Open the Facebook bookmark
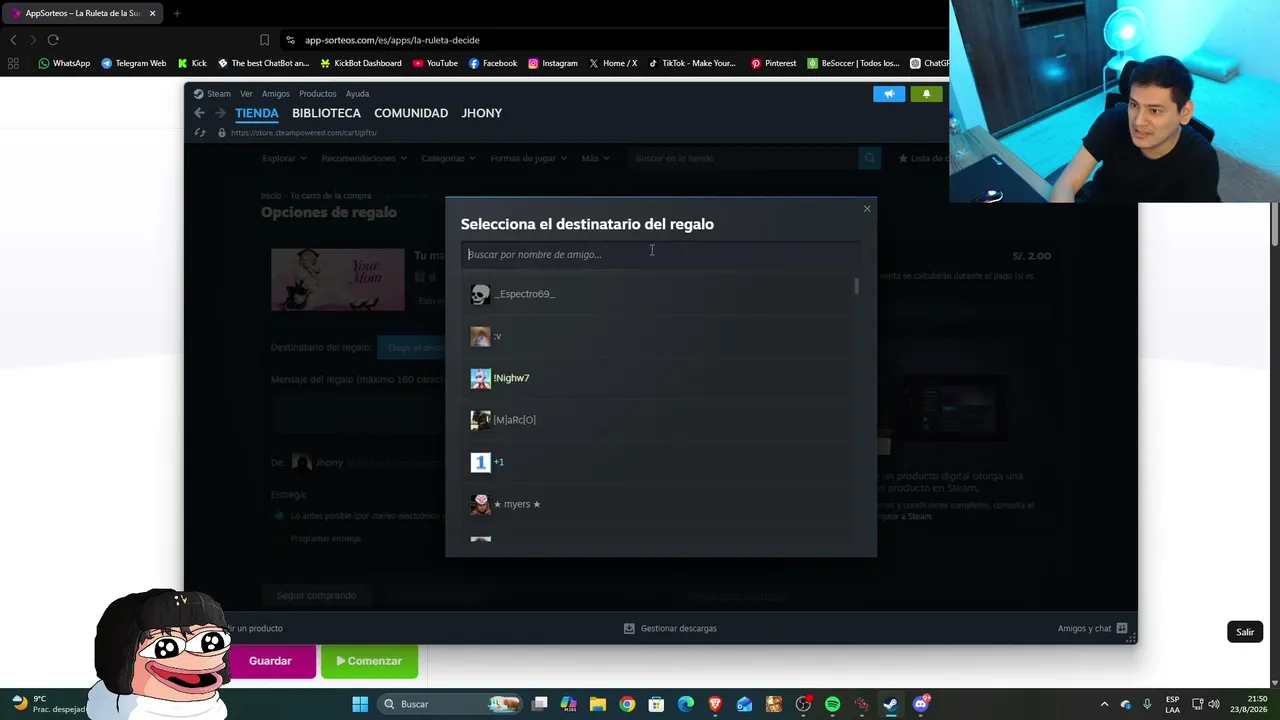 coord(493,63)
